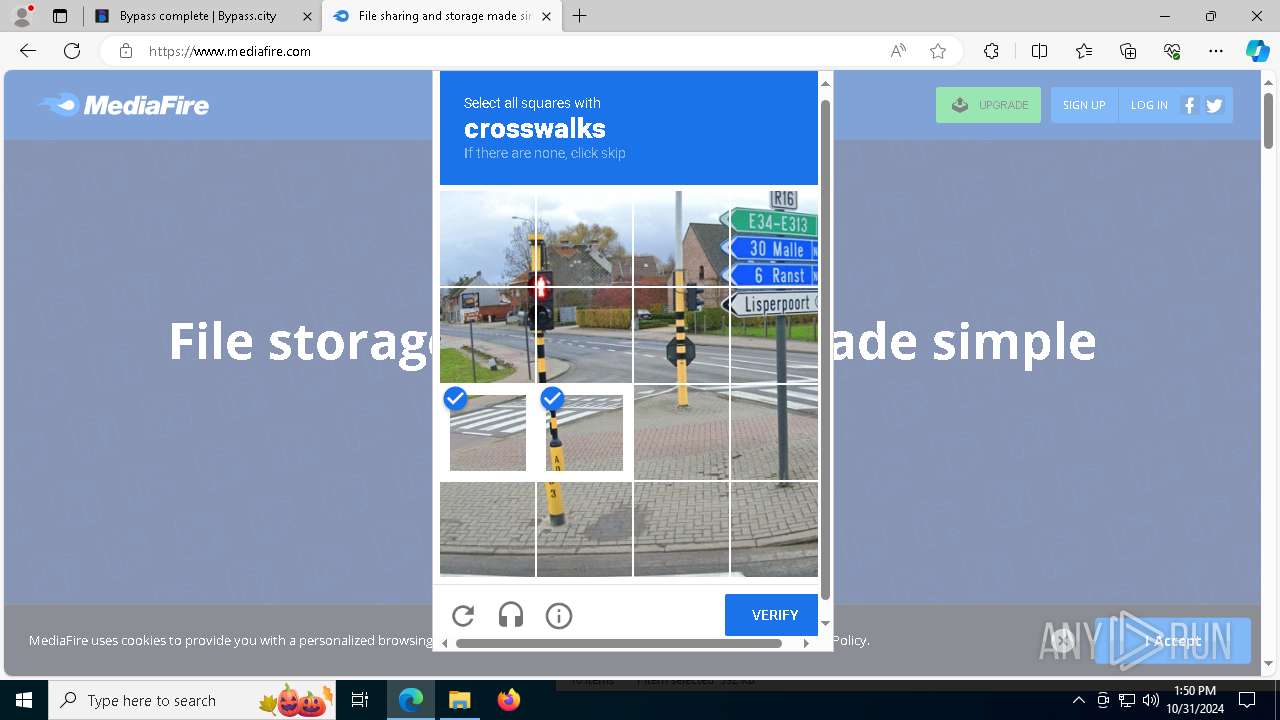Open Read aloud icon
This screenshot has width=1280, height=720.
[898, 51]
